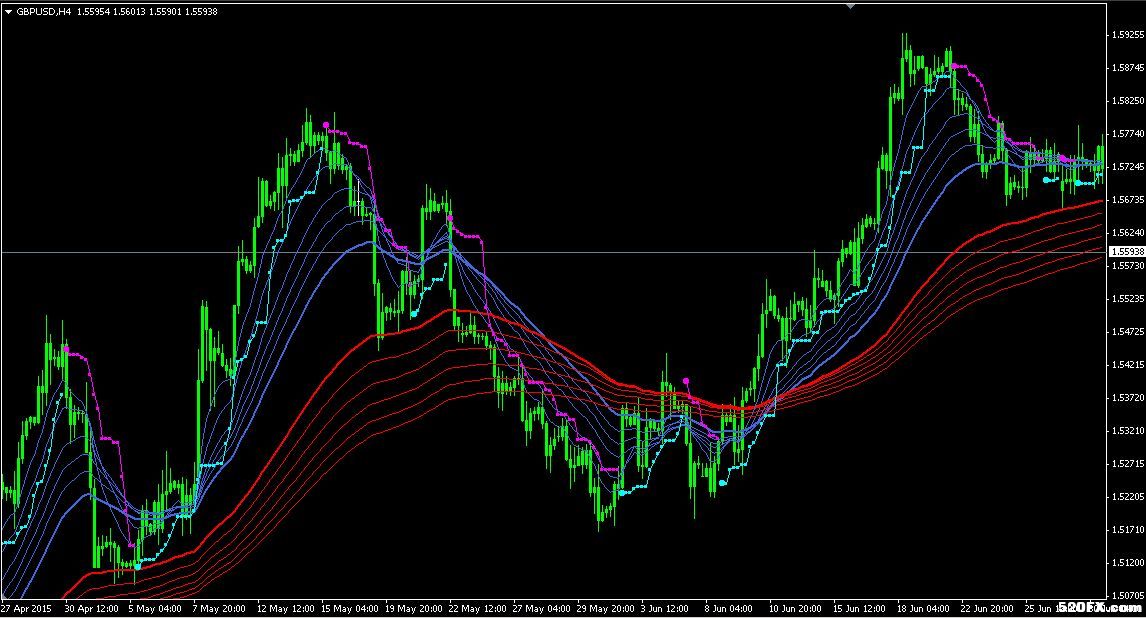Click the 1.51200 price axis label
Image resolution: width=1146 pixels, height=618 pixels.
(x=1128, y=562)
